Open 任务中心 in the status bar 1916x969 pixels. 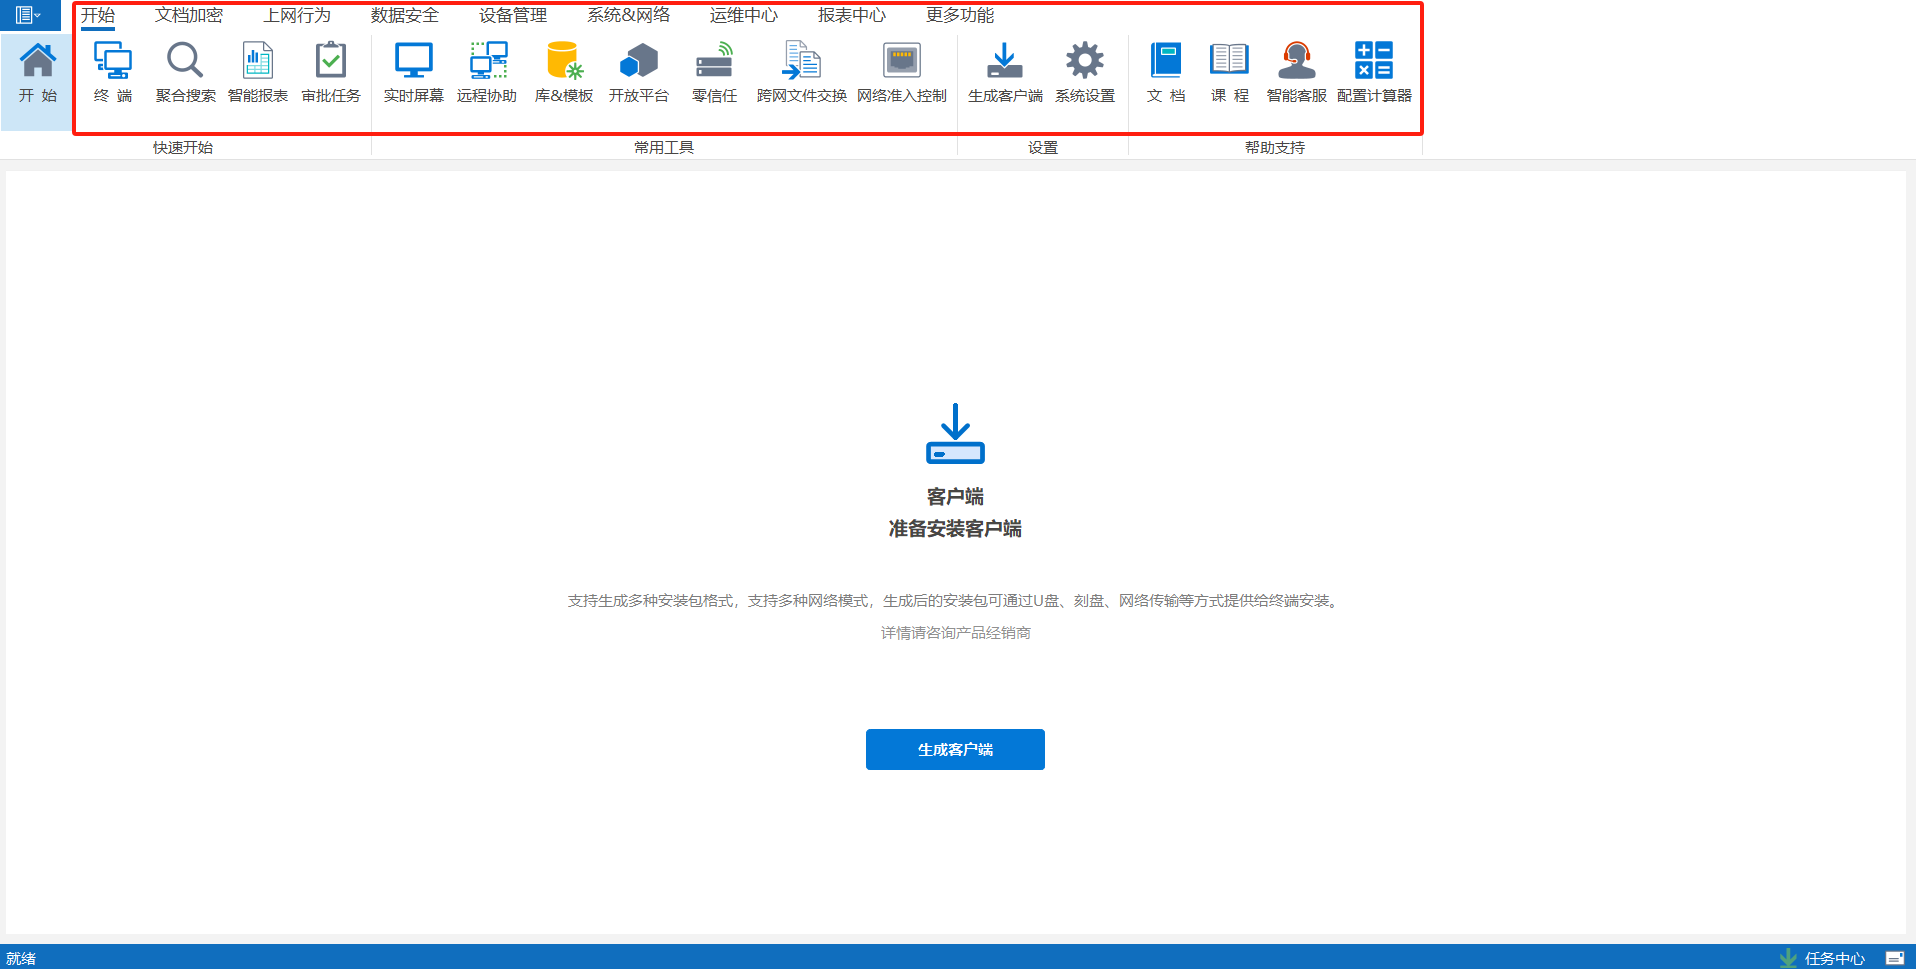(1833, 958)
